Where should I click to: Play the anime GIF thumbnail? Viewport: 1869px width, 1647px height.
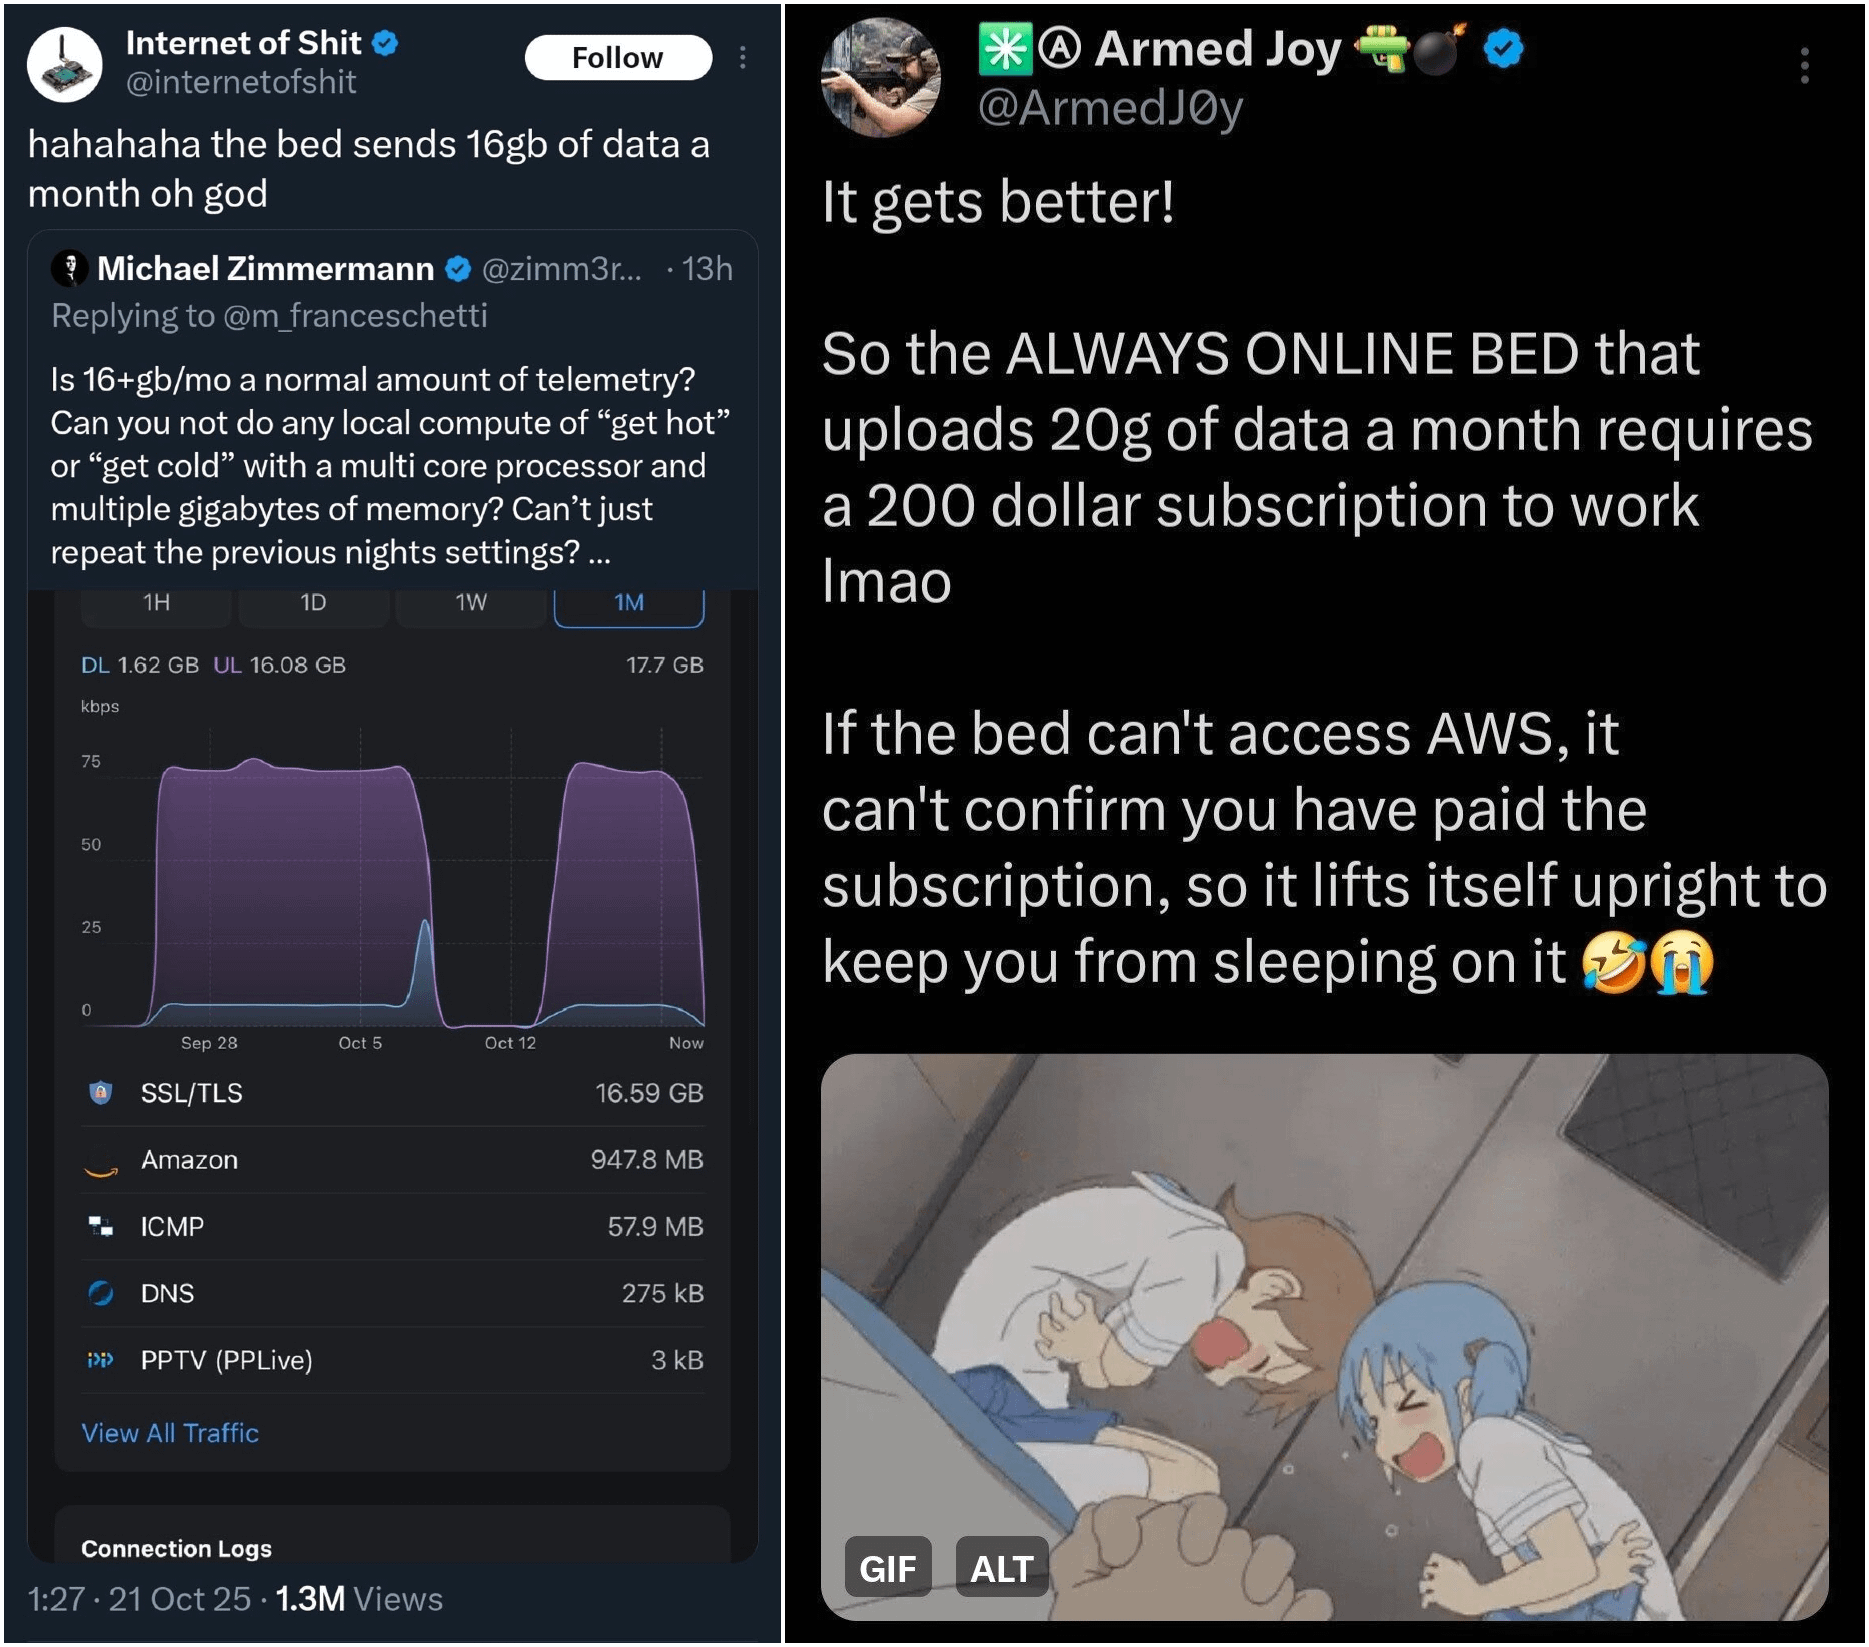pyautogui.click(x=1324, y=1338)
